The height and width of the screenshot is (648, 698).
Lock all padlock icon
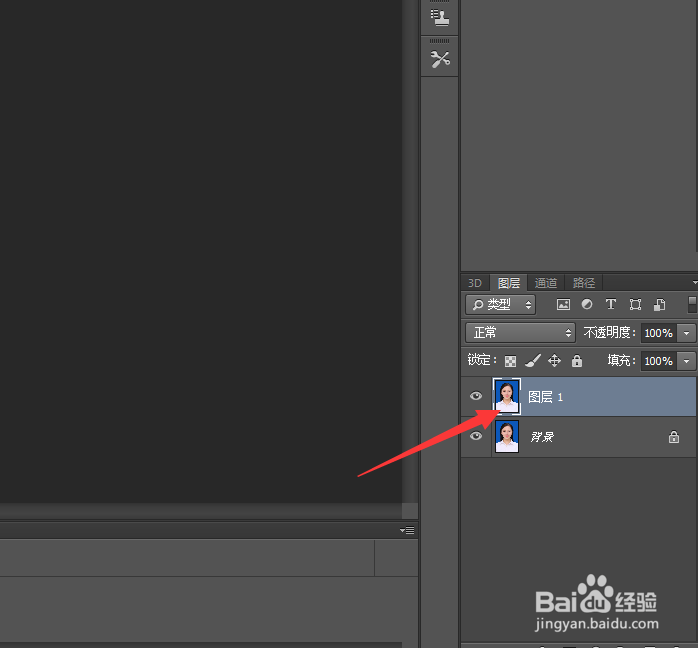(577, 360)
